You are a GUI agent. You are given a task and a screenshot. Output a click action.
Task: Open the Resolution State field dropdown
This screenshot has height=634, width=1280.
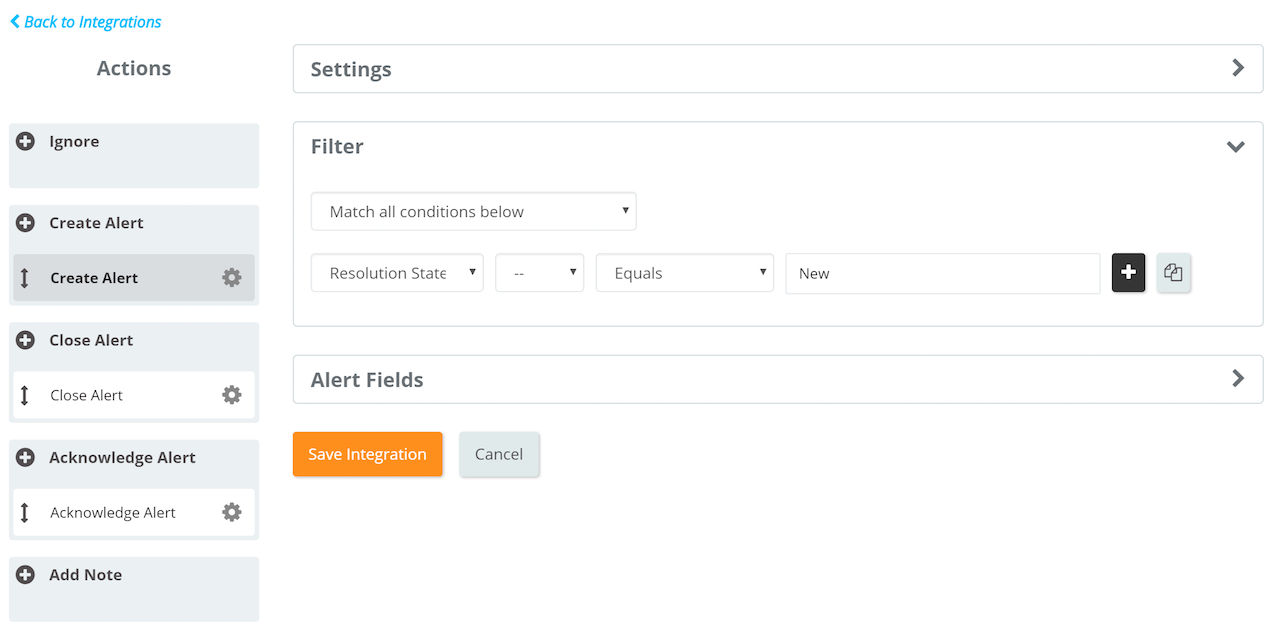tap(398, 273)
